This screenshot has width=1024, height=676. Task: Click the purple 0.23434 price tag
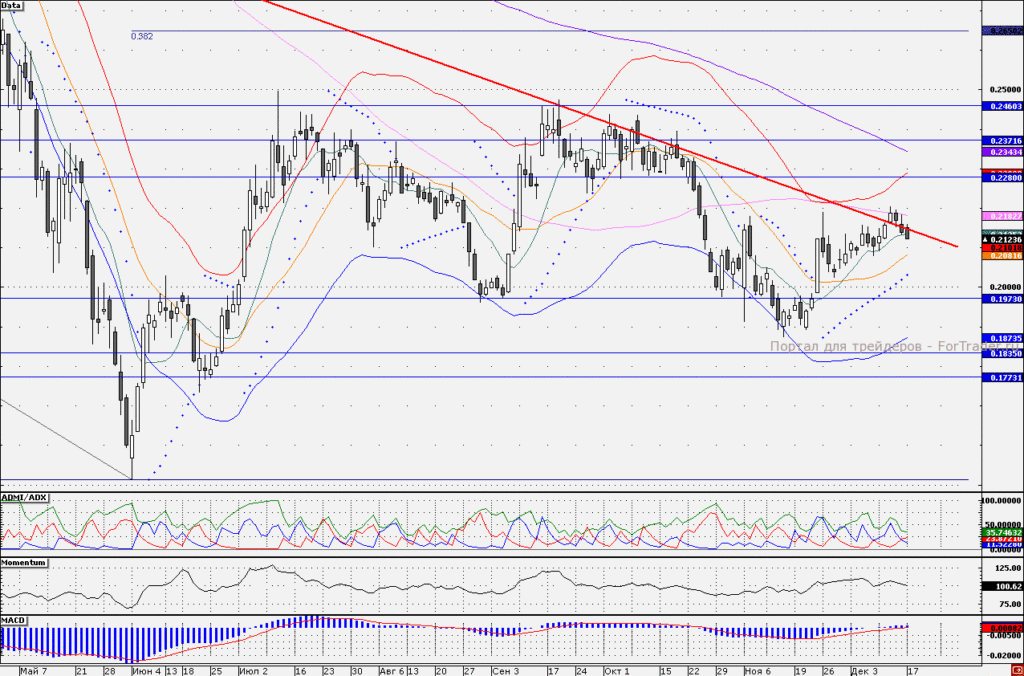[1002, 152]
